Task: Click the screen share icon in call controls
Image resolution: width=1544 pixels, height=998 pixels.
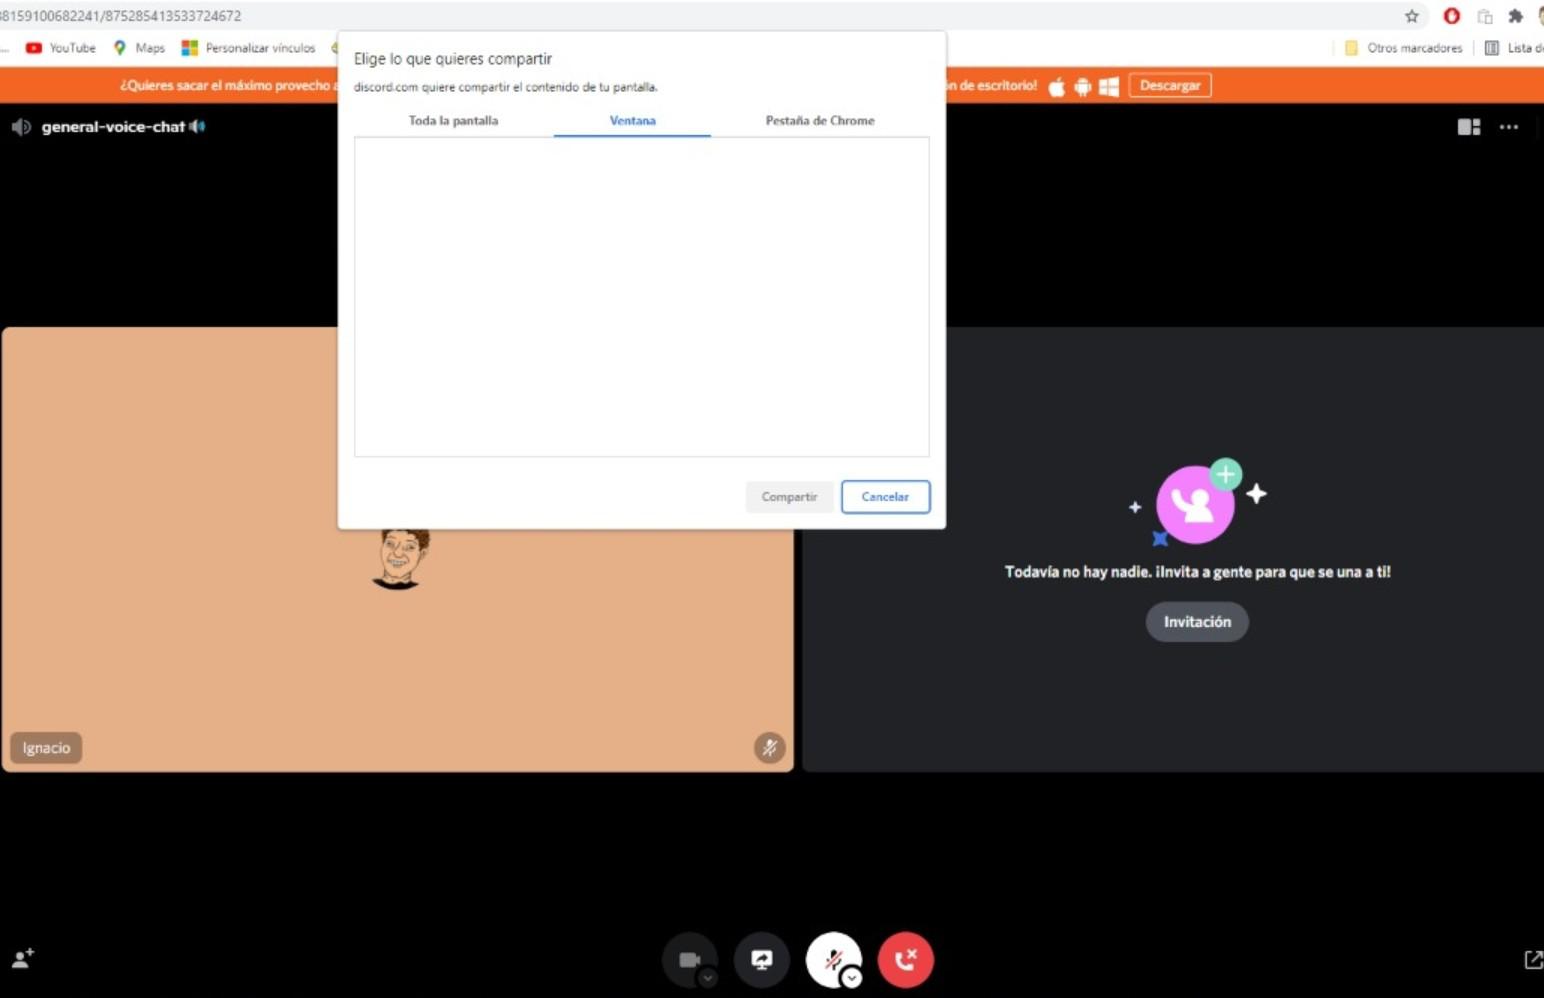Action: point(762,959)
